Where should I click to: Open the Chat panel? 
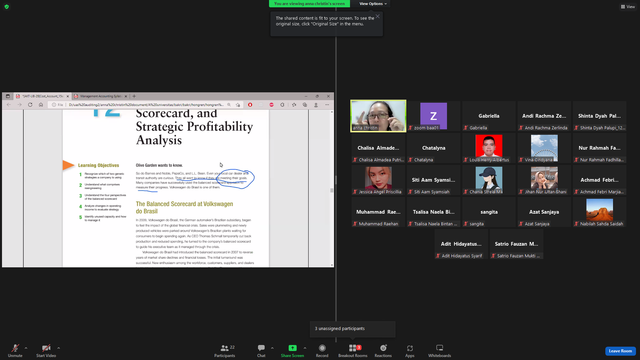pos(261,350)
